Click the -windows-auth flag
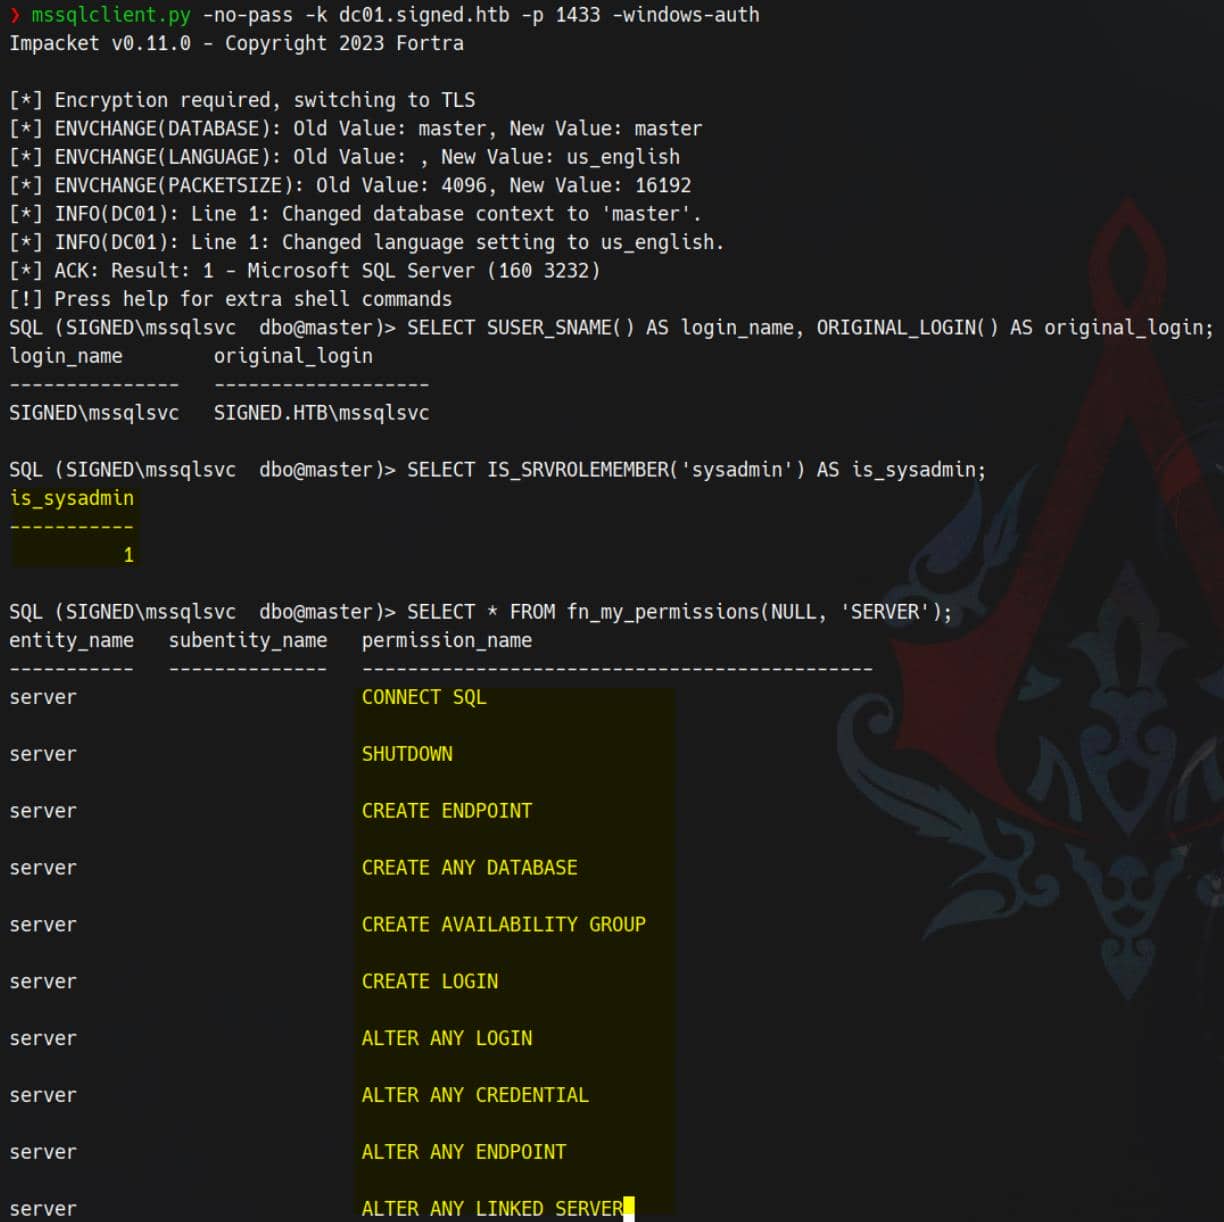 (x=685, y=15)
